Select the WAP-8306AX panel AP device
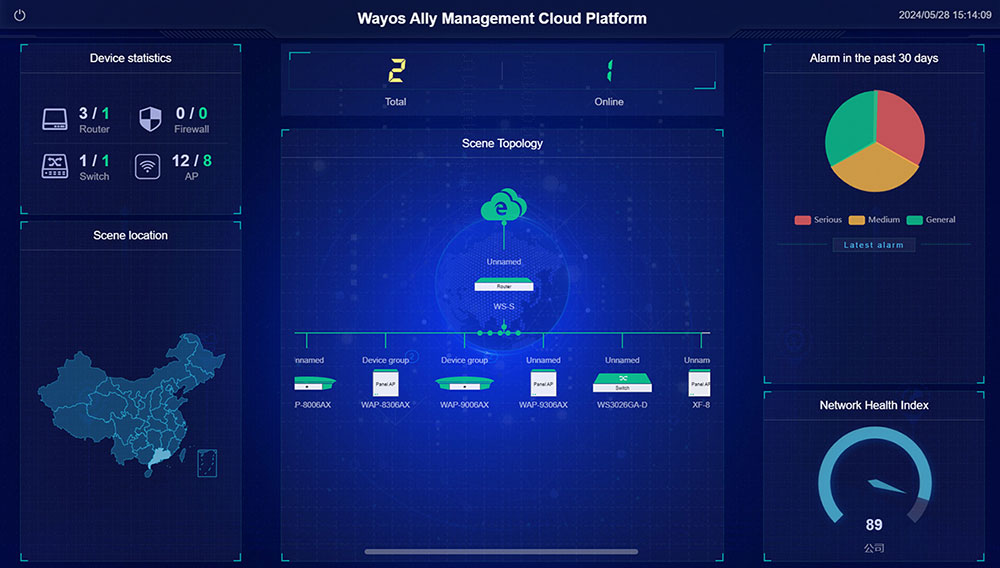 [x=385, y=382]
